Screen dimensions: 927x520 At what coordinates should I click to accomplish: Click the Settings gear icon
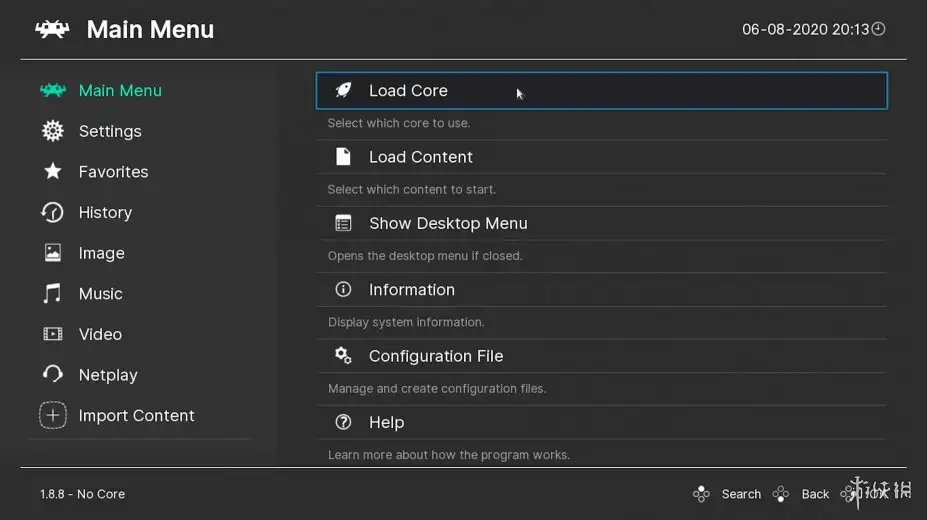point(53,131)
